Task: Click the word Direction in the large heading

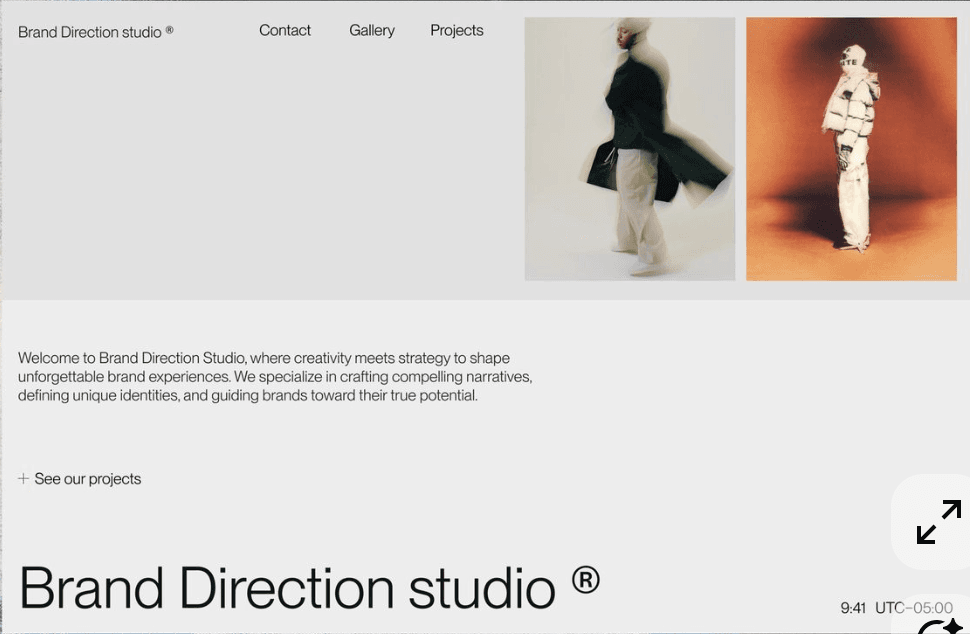Action: point(286,588)
